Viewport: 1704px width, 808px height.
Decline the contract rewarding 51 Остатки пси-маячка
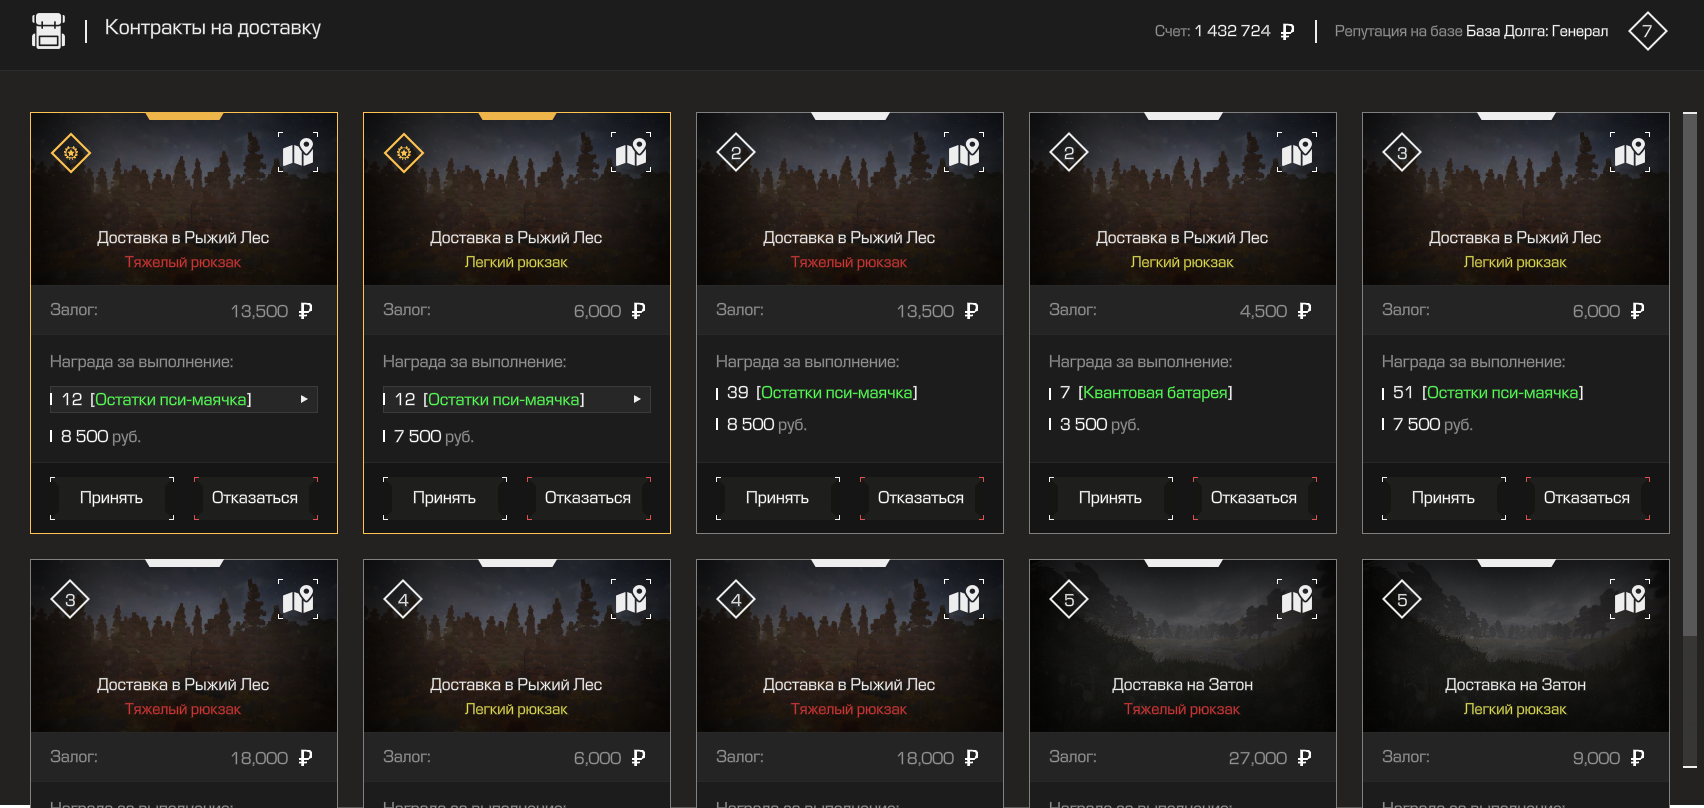1587,498
